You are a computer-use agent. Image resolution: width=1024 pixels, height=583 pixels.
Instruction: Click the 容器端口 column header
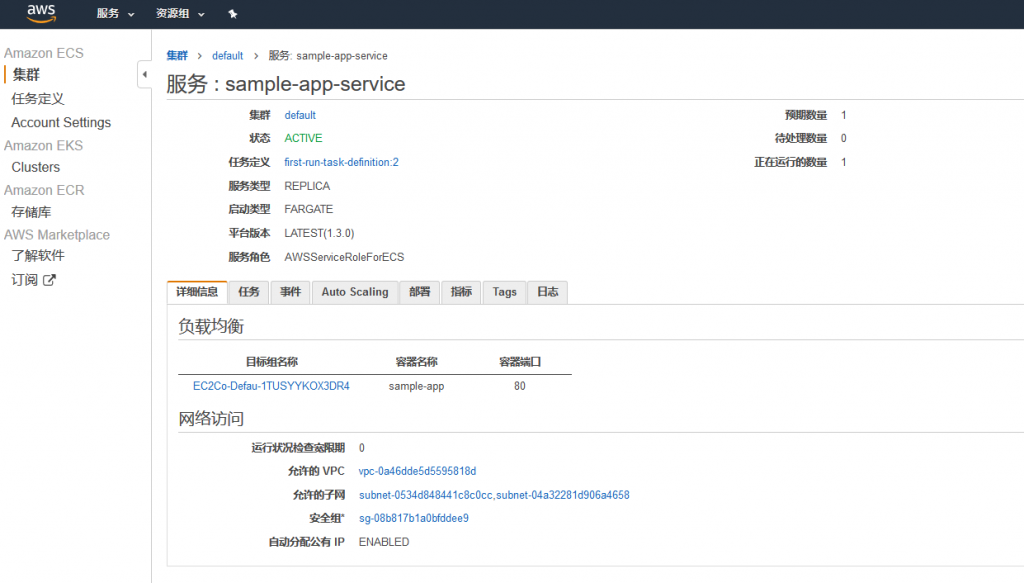click(520, 362)
